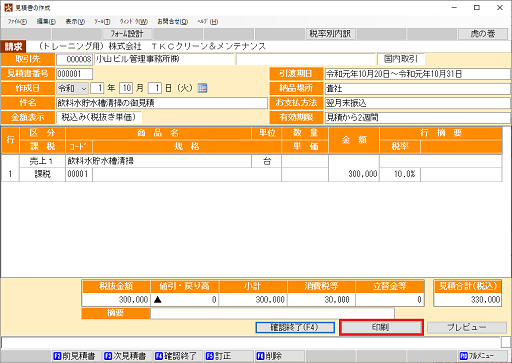Click the 金額表示 value 税込み(税抜き単価)

(x=99, y=117)
